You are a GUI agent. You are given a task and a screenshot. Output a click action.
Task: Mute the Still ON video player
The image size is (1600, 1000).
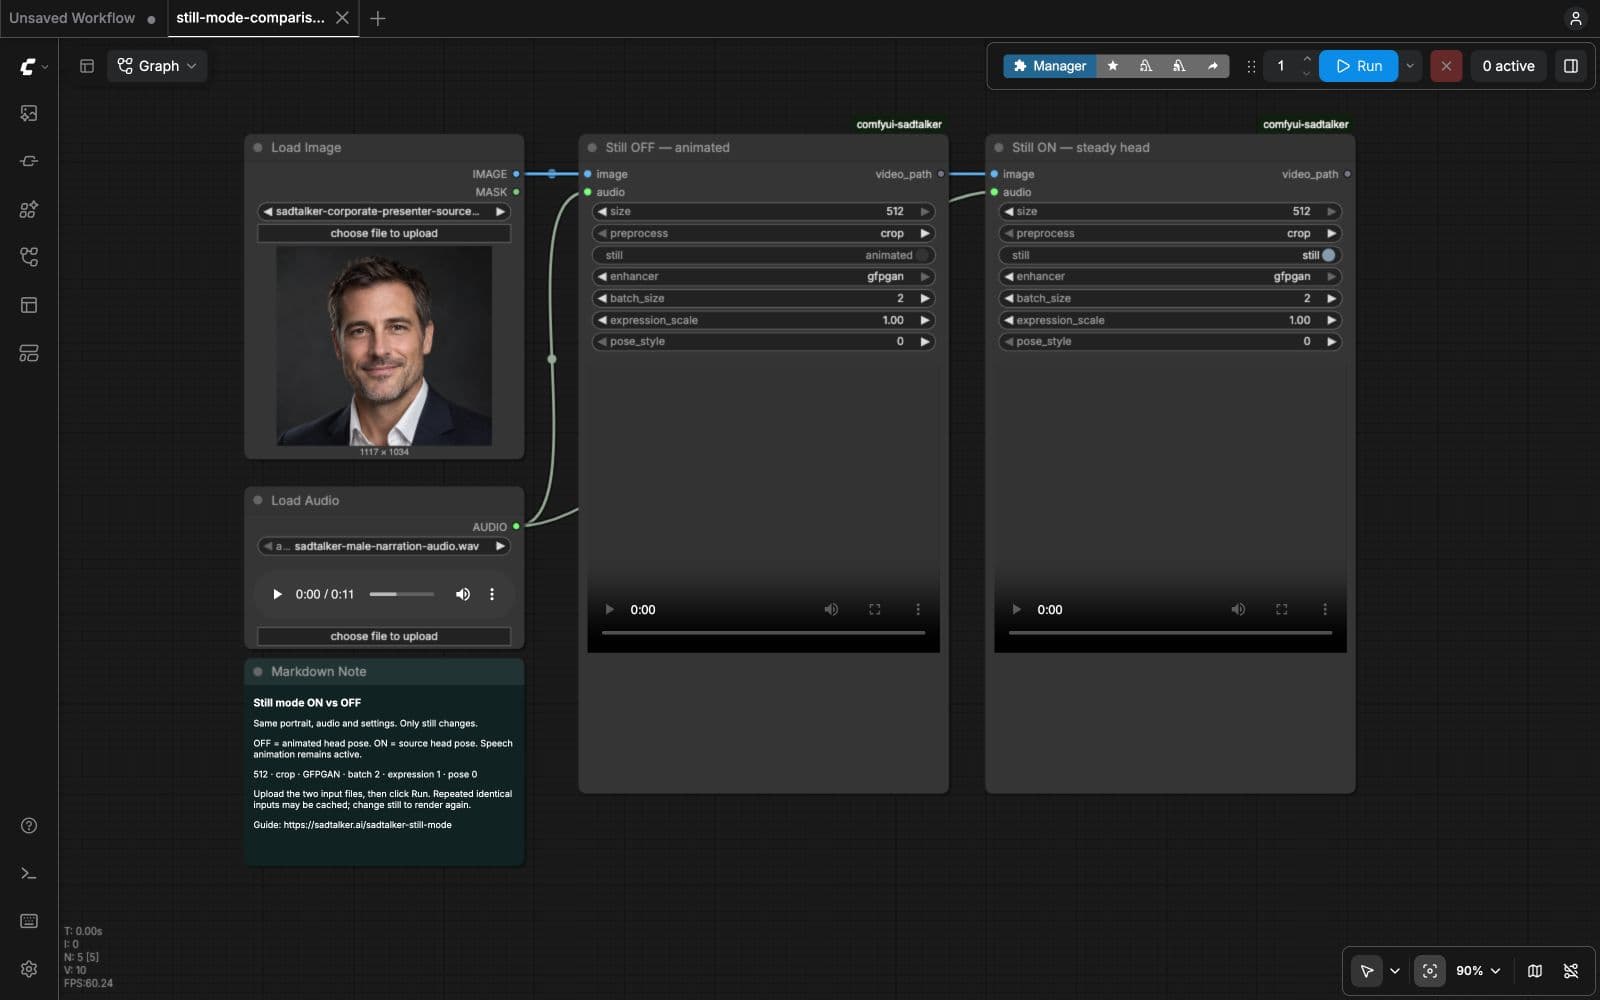click(1238, 609)
